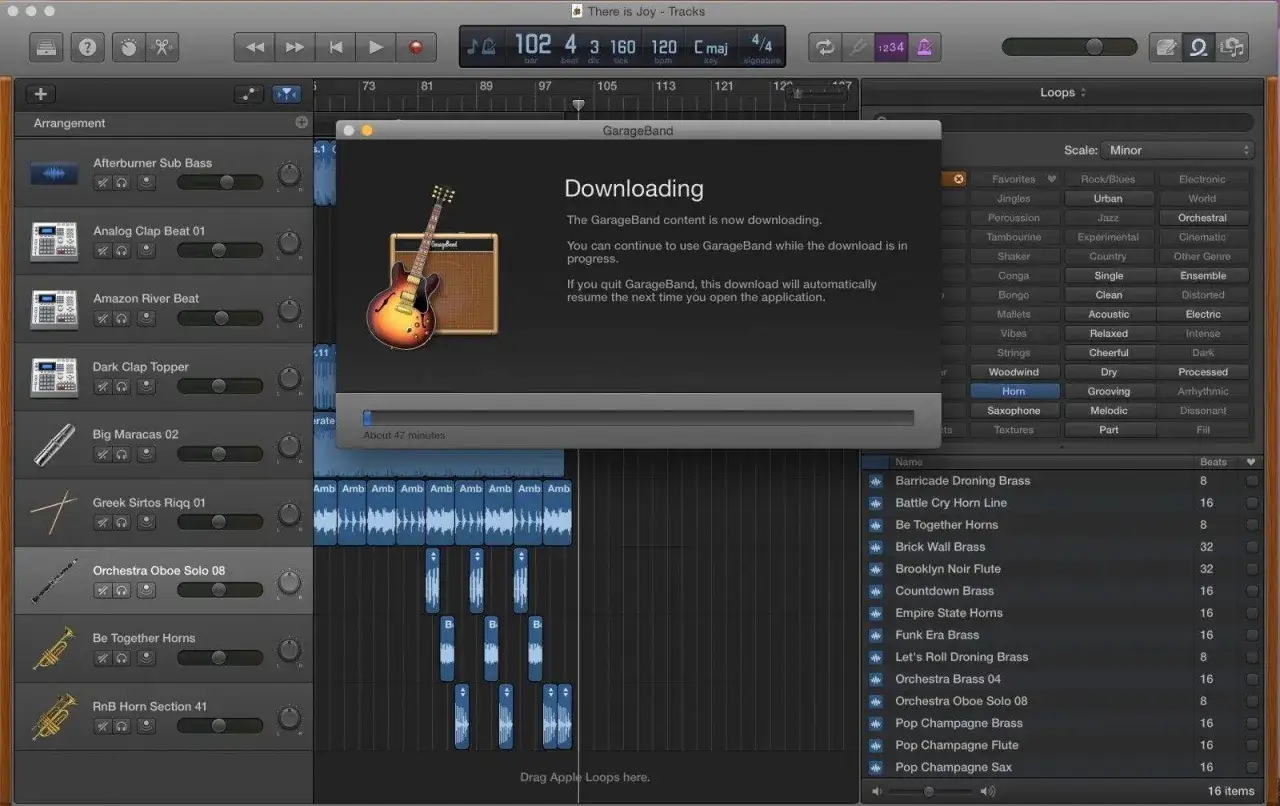Sort loops by Name column header
The height and width of the screenshot is (806, 1280).
[x=909, y=462]
